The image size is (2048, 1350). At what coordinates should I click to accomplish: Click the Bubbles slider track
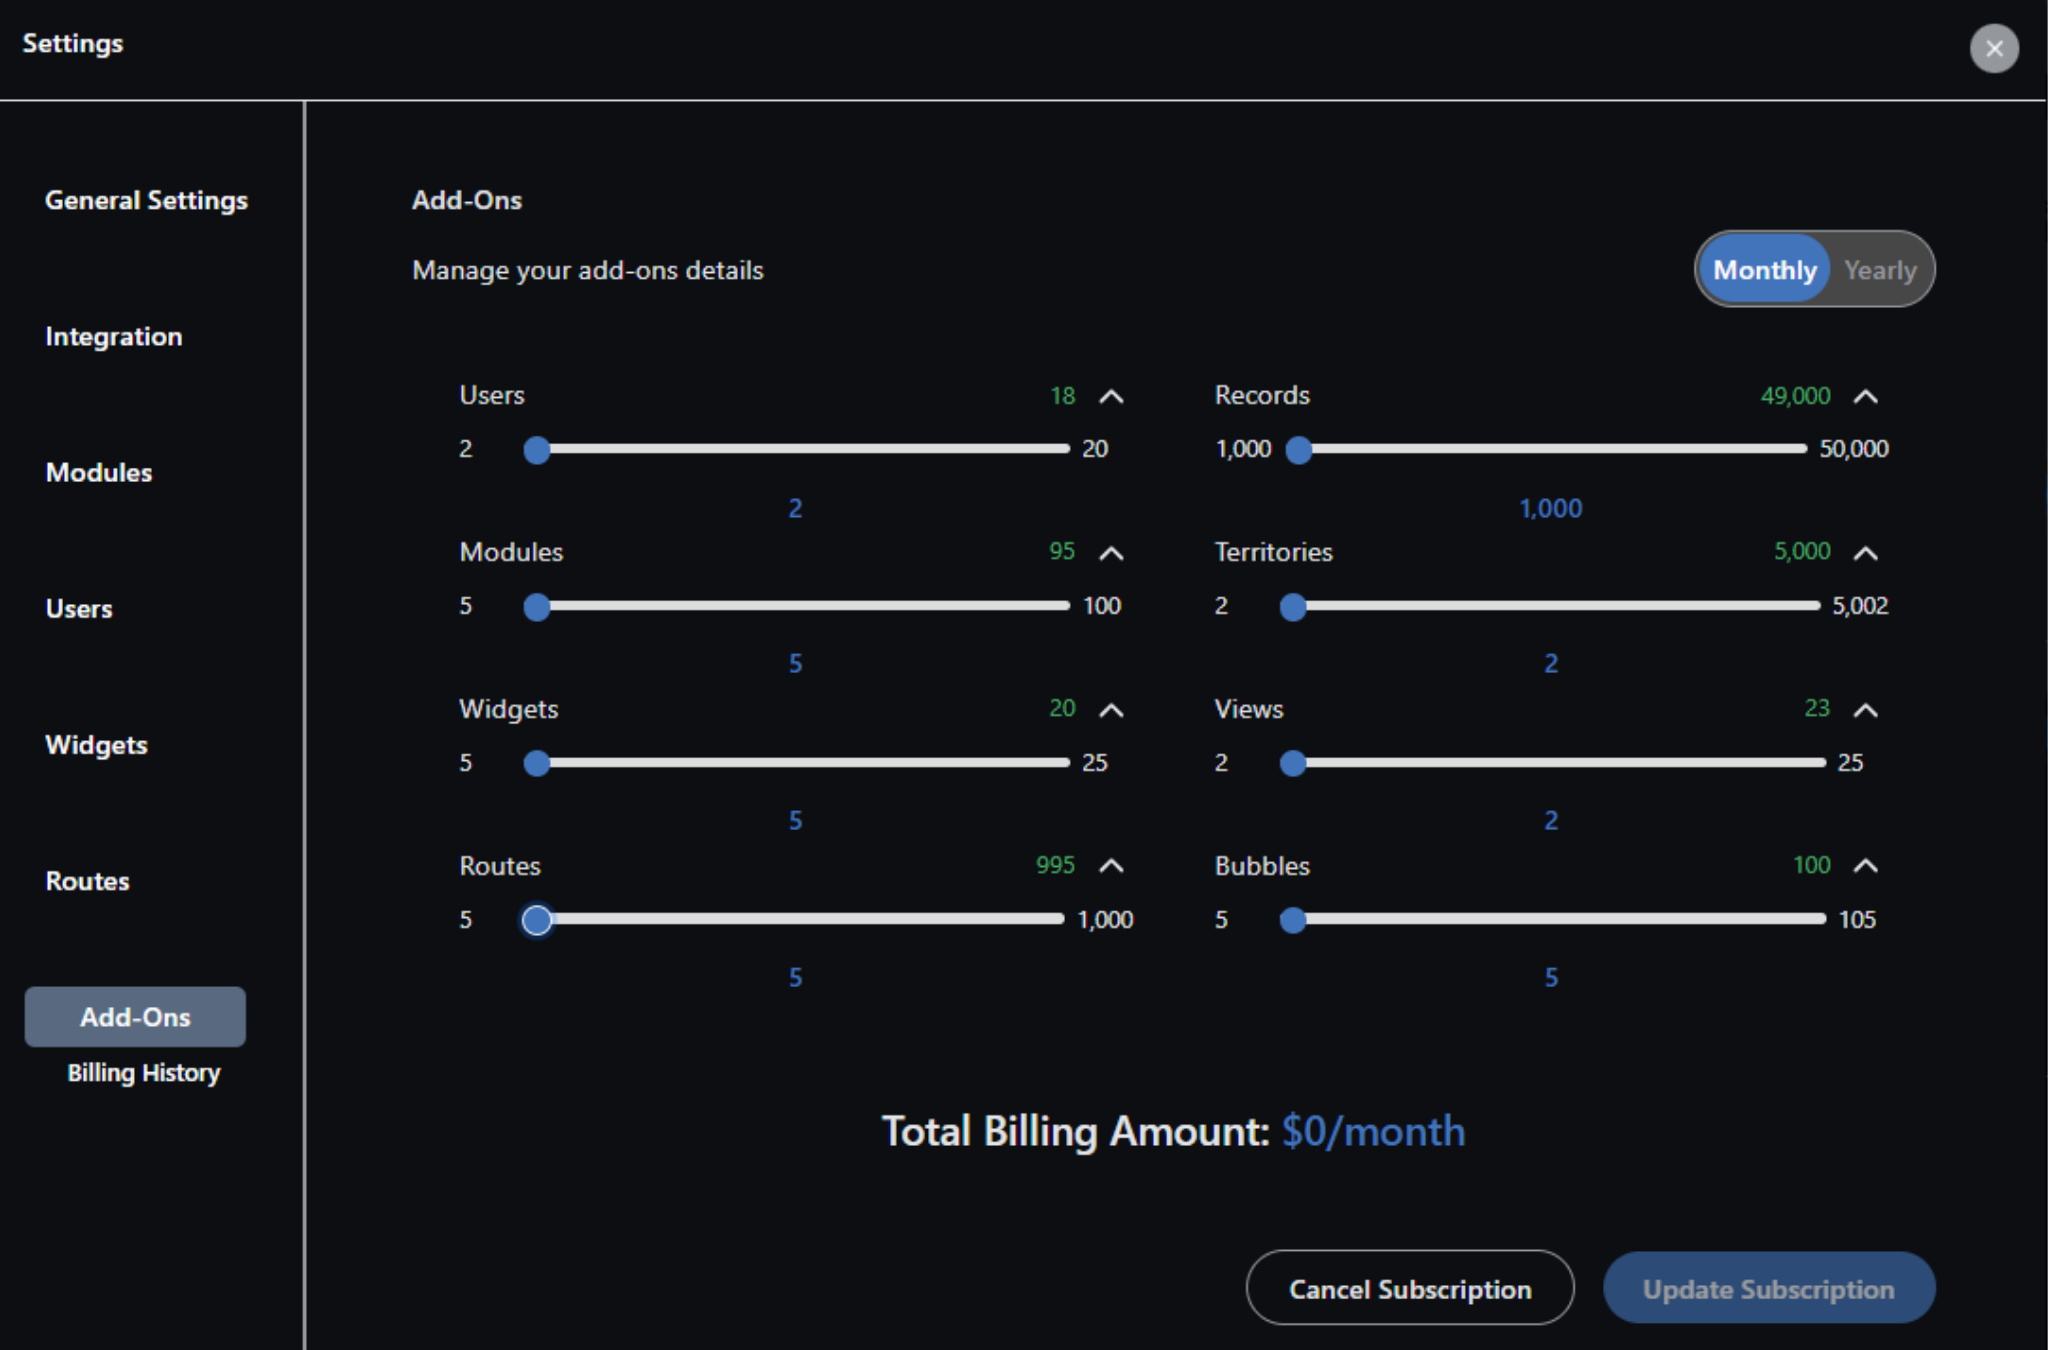pos(1560,919)
